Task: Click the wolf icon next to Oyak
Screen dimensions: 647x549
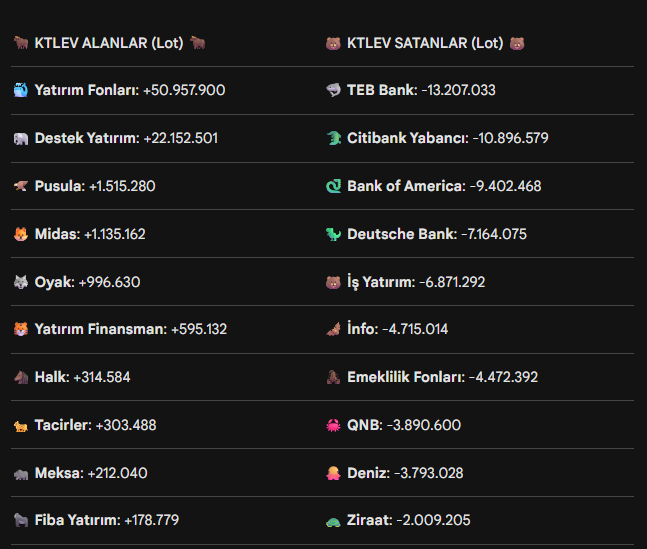Action: click(x=21, y=282)
